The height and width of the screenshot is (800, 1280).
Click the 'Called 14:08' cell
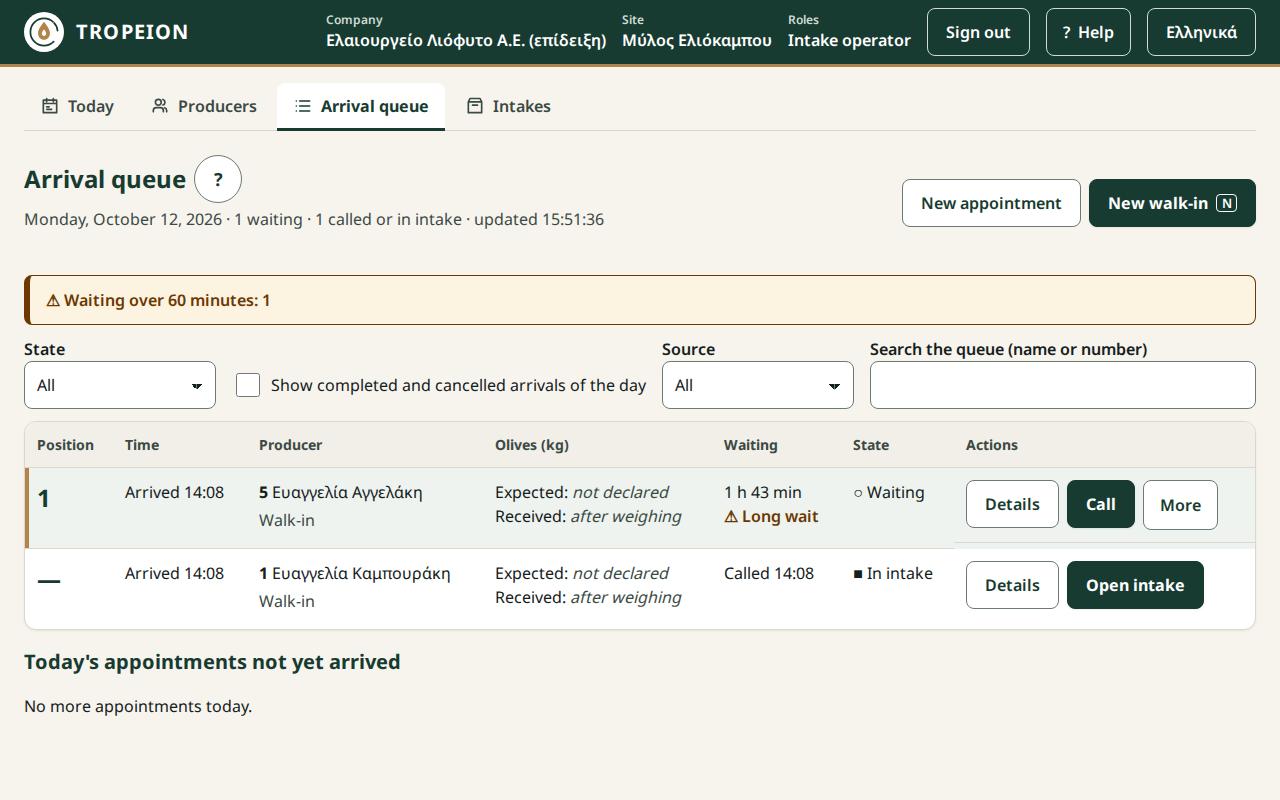[769, 573]
